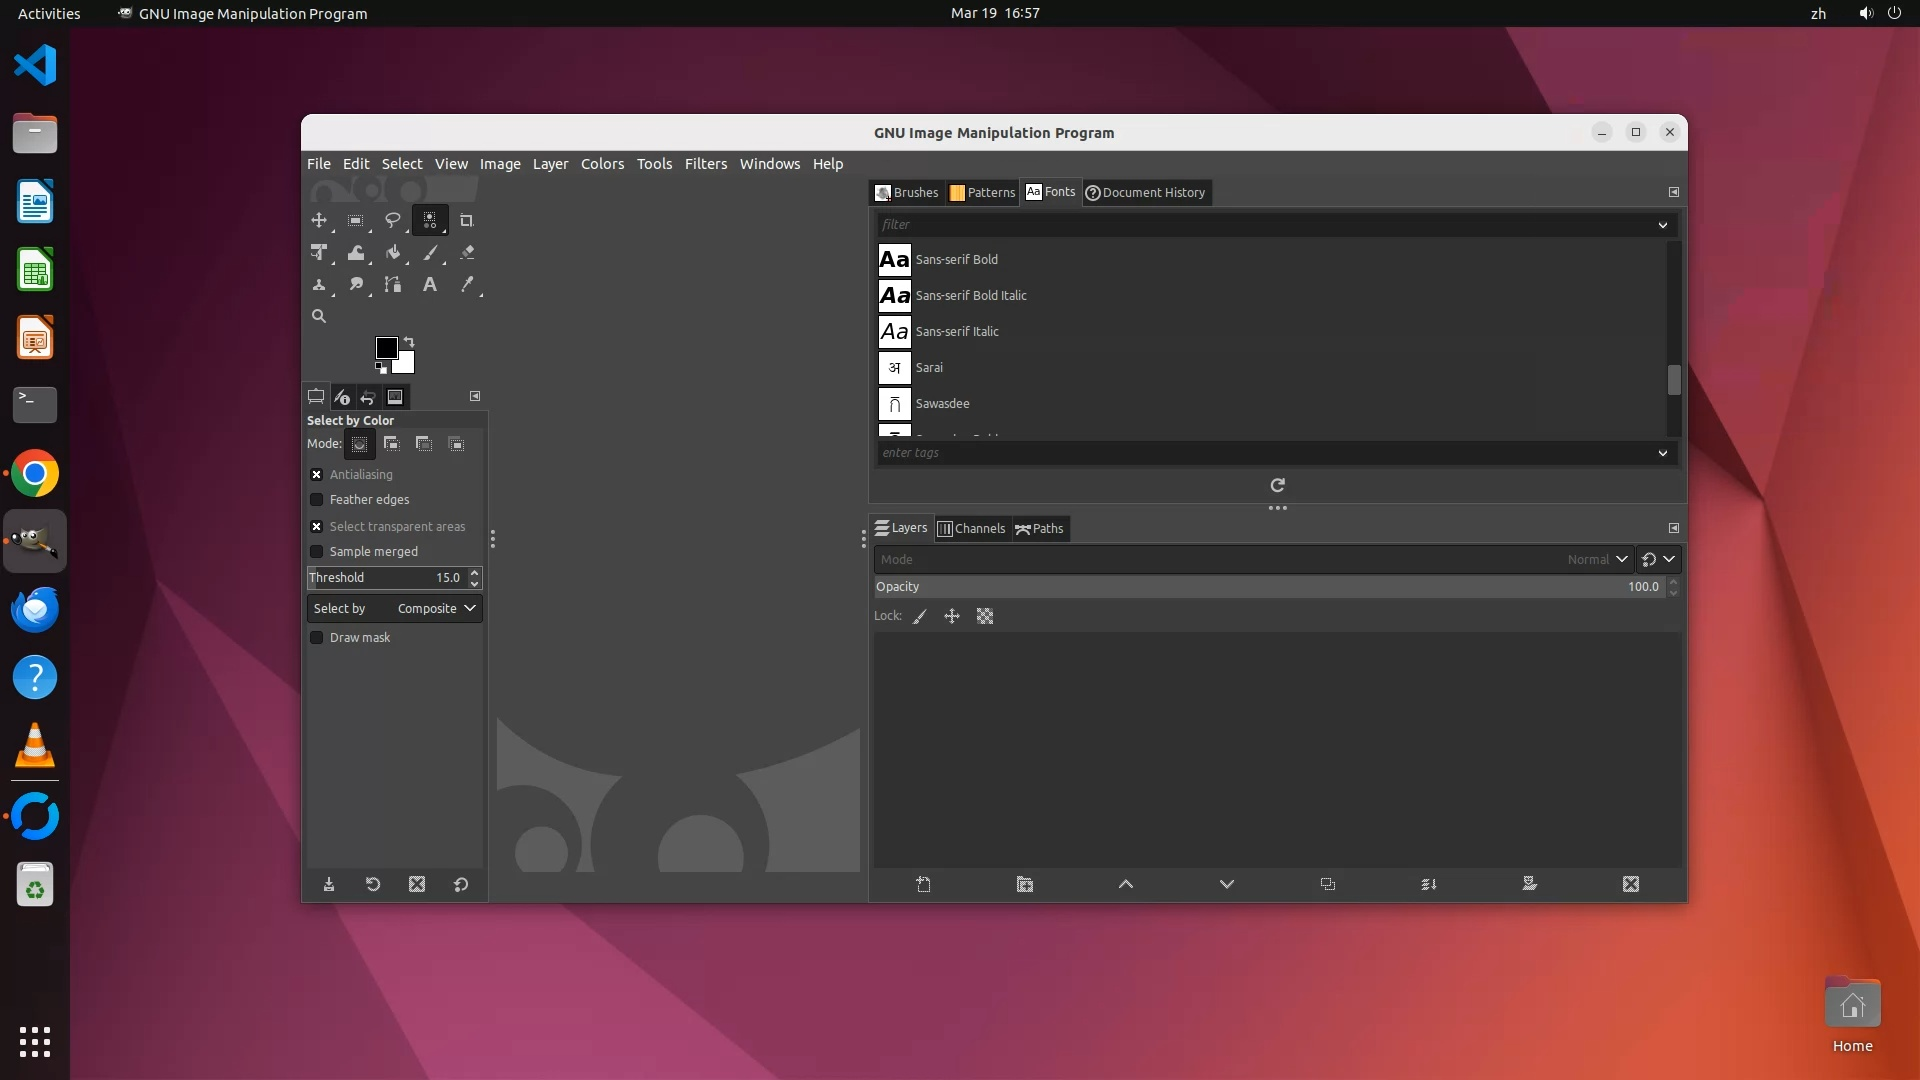Pick the Eraser tool

(x=467, y=253)
